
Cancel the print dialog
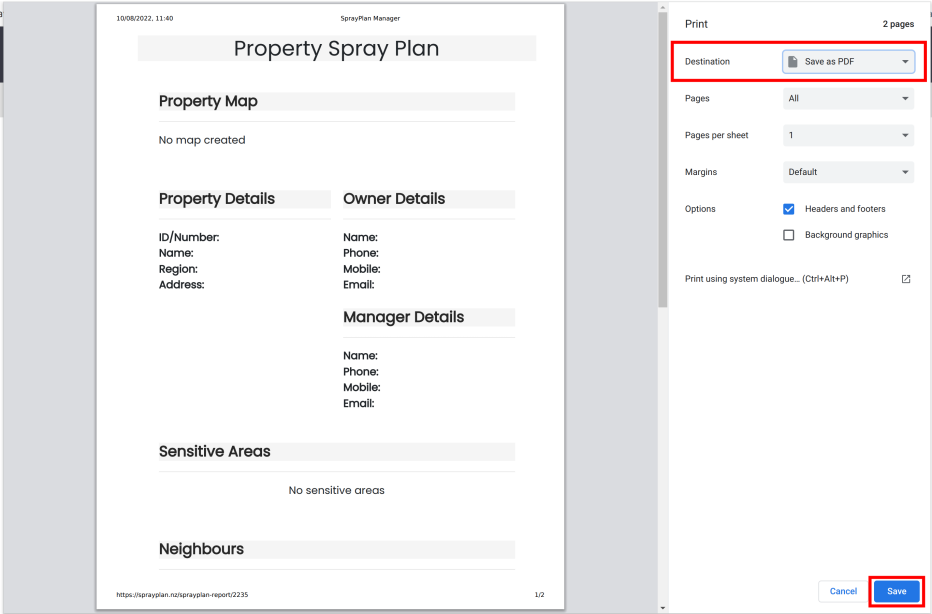[x=842, y=591]
